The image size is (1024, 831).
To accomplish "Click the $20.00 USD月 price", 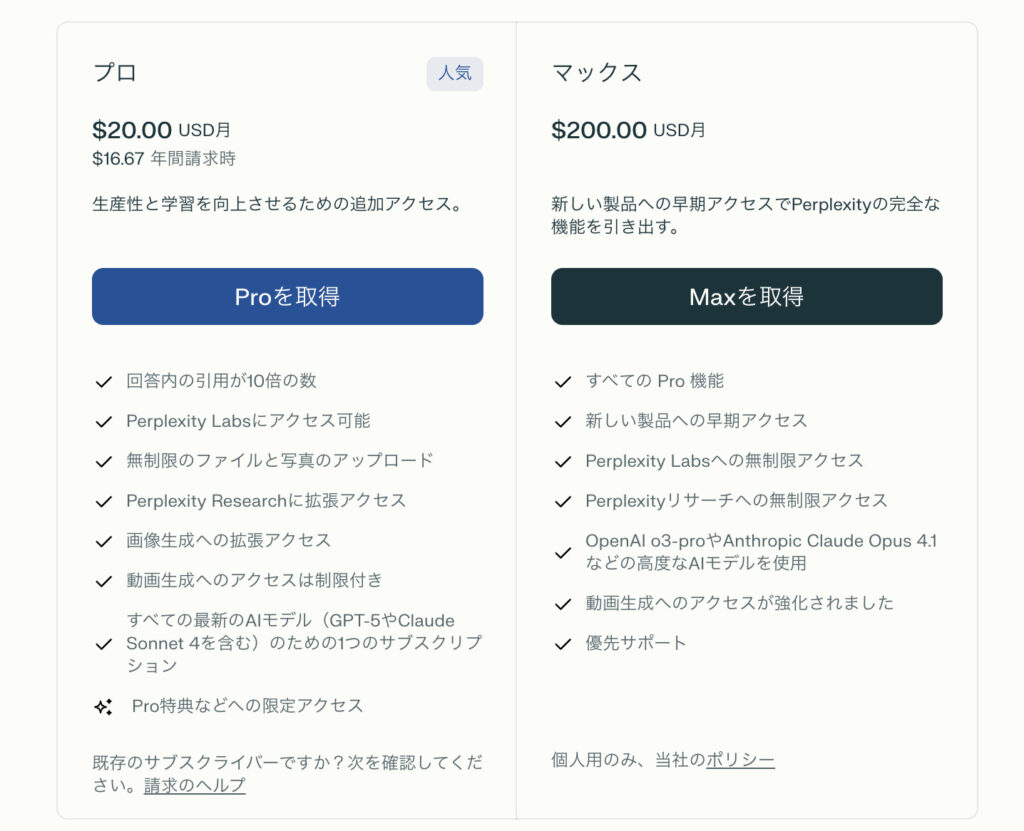I will point(161,130).
